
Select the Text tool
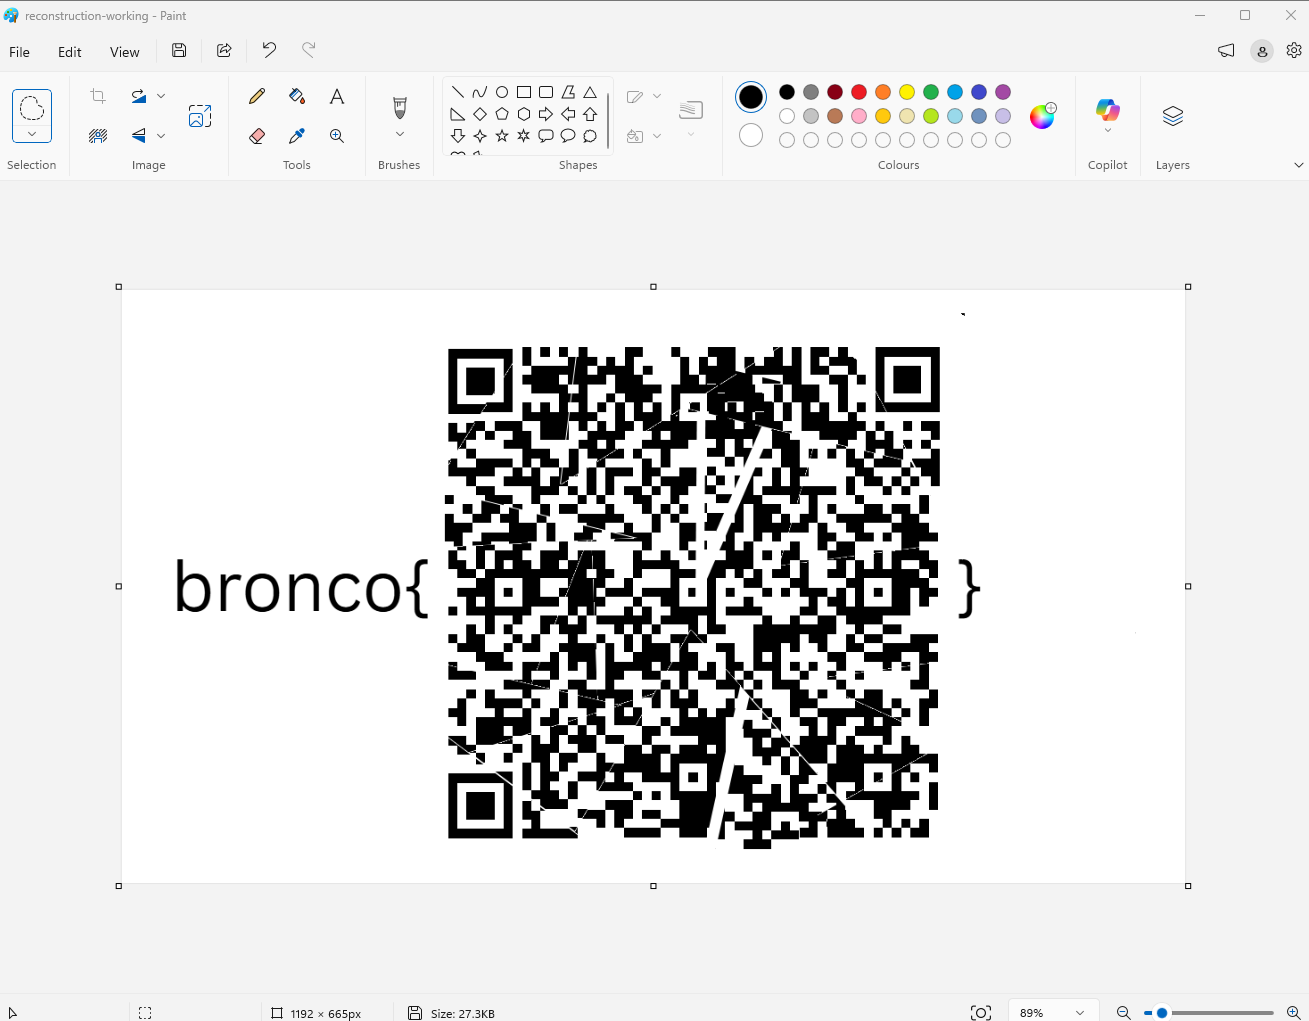click(337, 96)
